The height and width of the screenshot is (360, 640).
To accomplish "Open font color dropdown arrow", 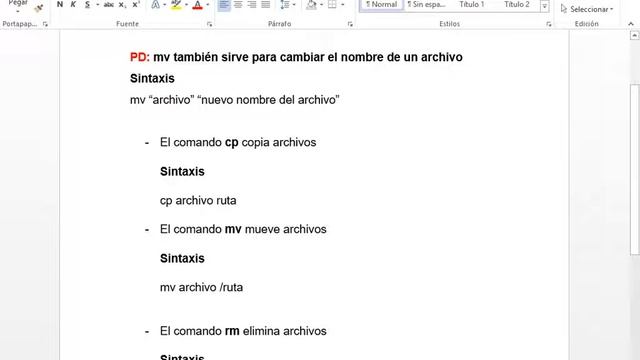I will tap(208, 5).
